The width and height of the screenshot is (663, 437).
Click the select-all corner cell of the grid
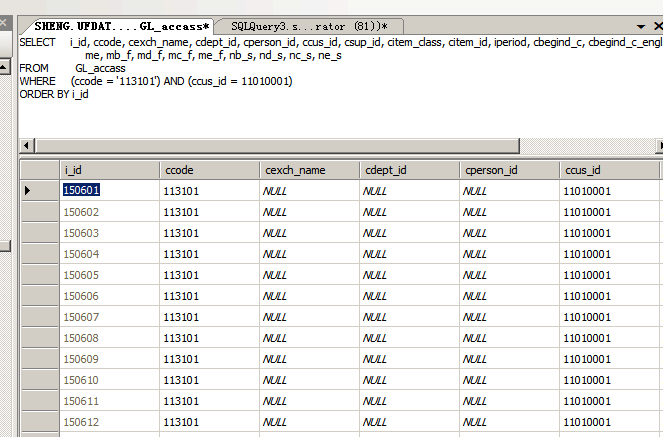pyautogui.click(x=40, y=170)
